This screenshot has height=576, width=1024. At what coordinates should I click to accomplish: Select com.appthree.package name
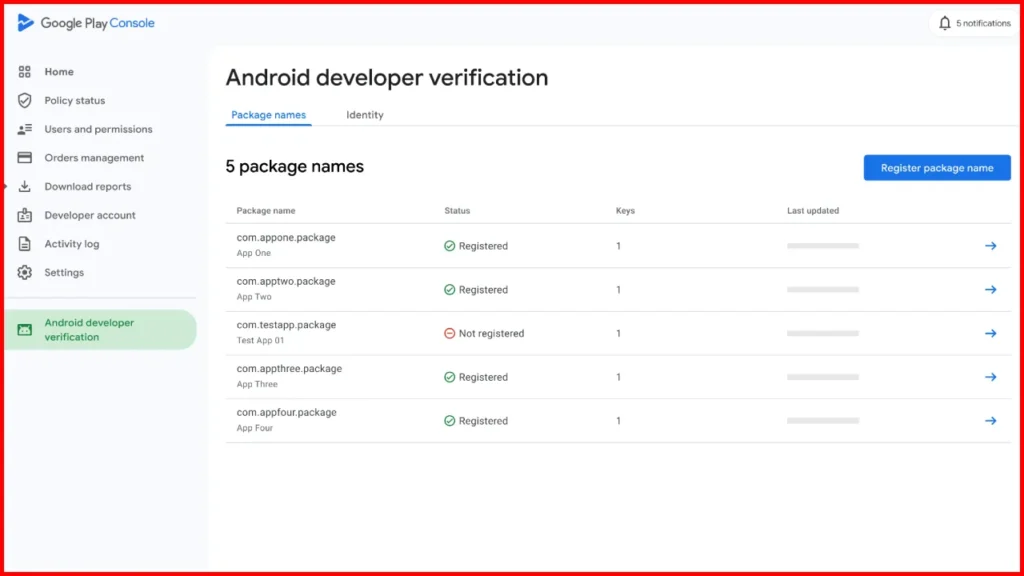click(289, 369)
